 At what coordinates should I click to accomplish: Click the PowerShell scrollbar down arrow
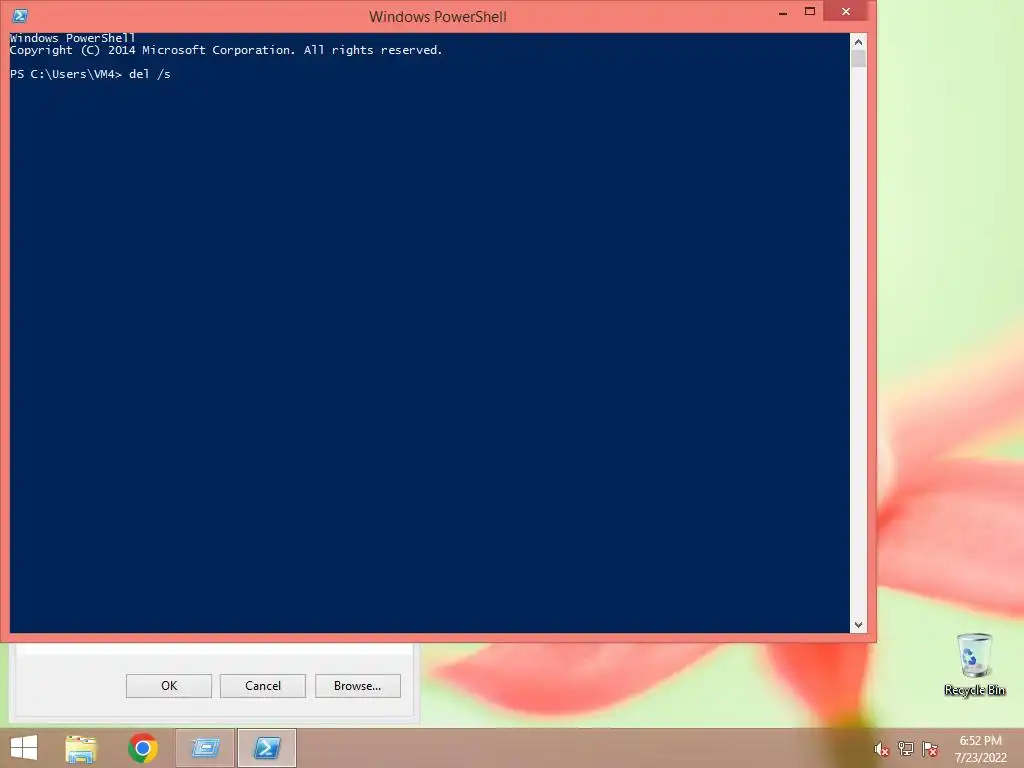(858, 625)
